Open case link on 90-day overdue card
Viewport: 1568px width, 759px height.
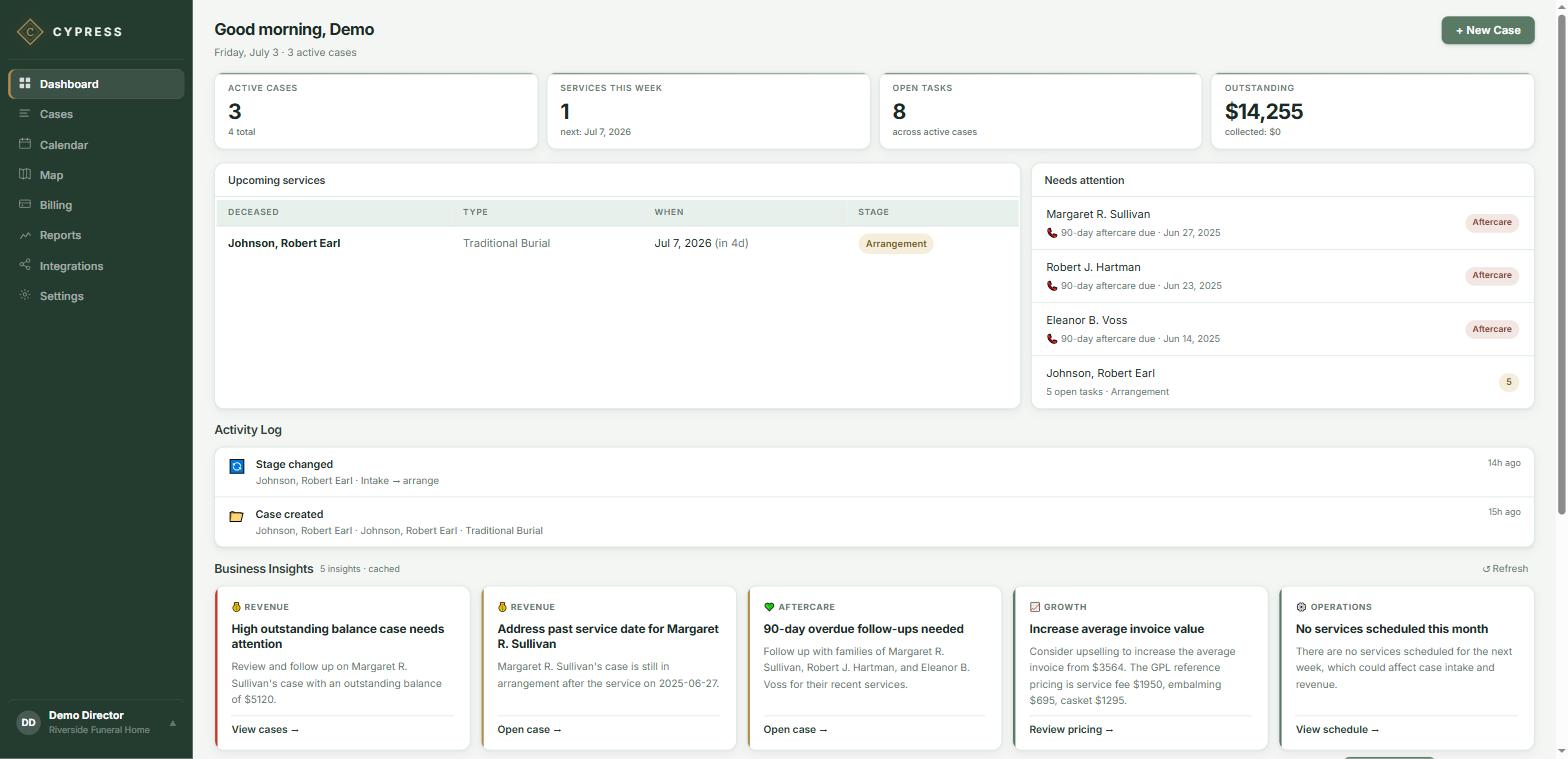(x=795, y=729)
